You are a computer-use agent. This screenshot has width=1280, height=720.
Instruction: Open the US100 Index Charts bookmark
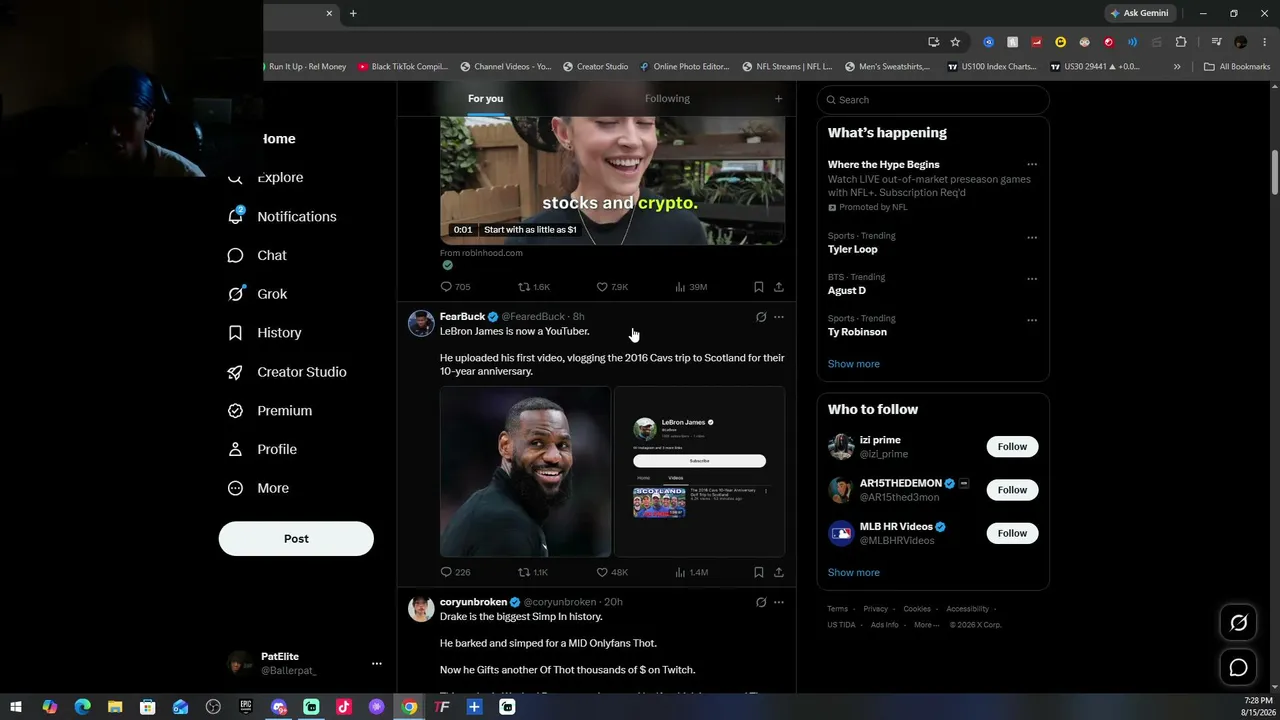(991, 67)
